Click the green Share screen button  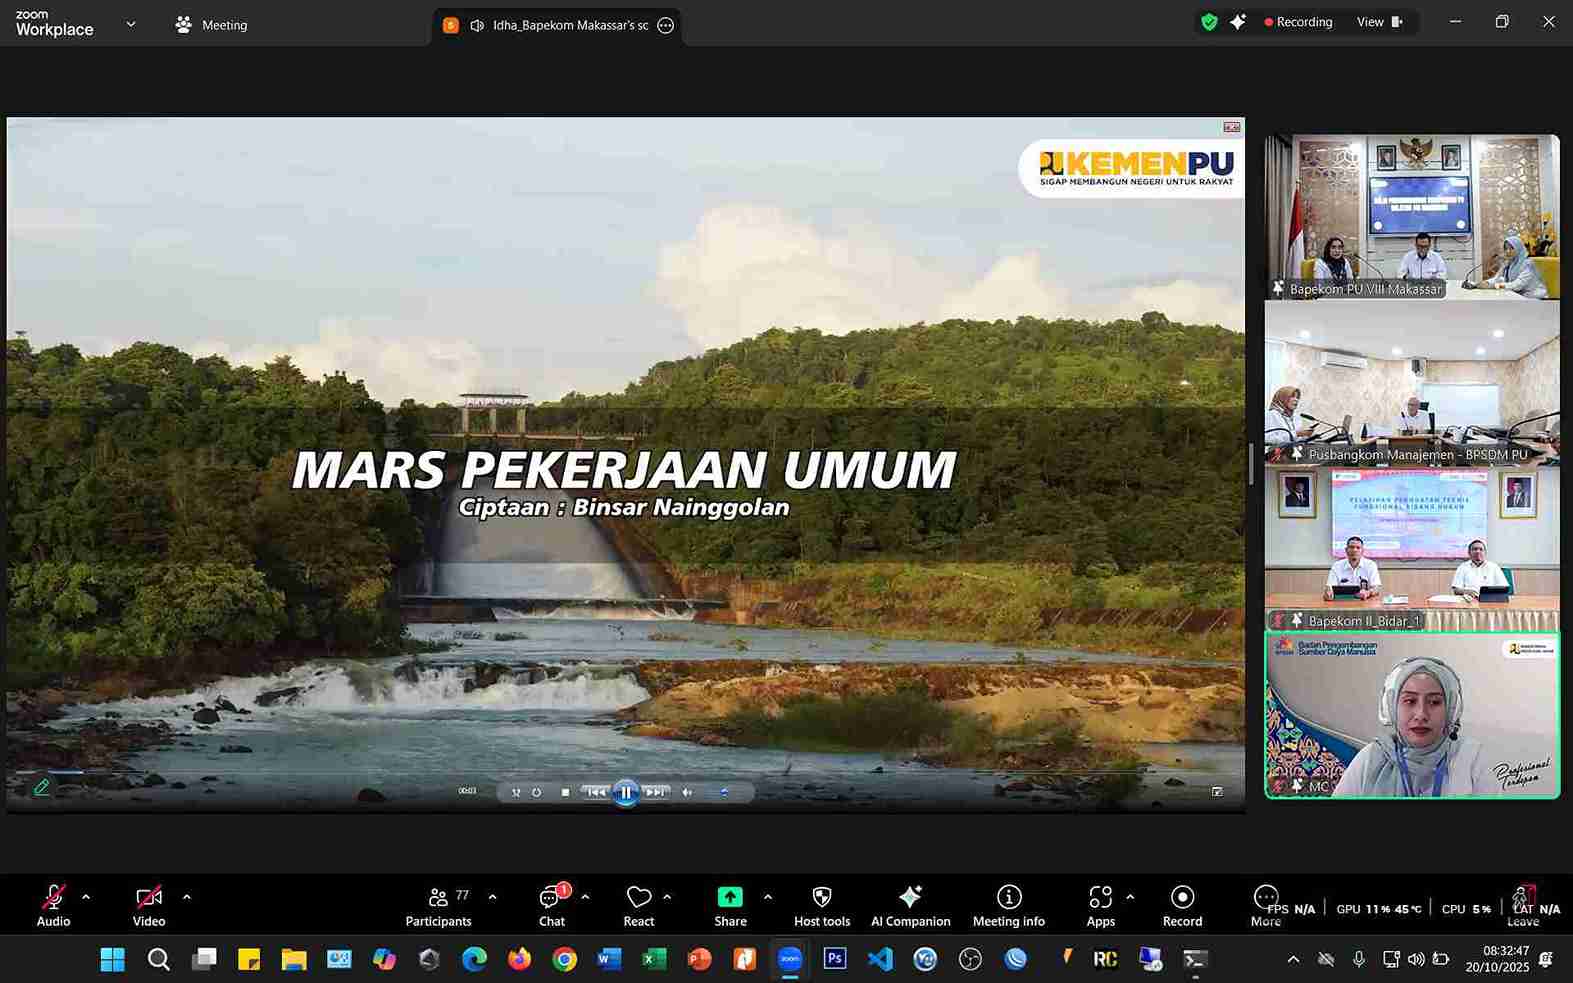pos(730,906)
